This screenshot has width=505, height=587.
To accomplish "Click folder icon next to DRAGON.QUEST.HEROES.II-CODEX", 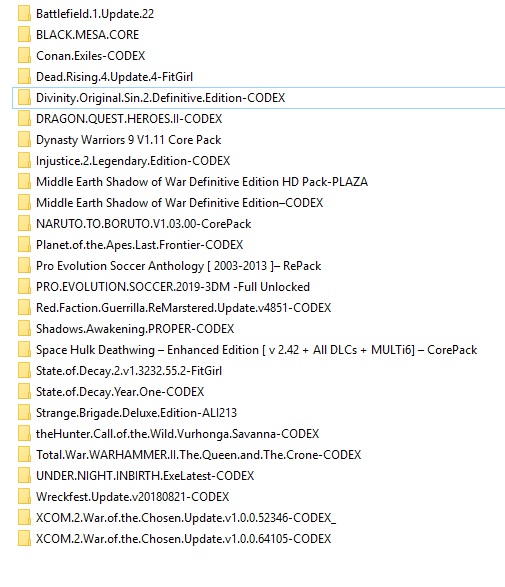I will click(24, 119).
